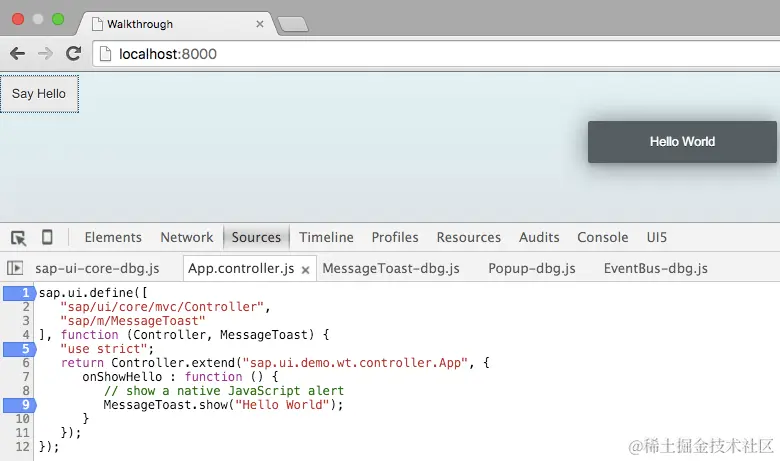The image size is (780, 461).
Task: Close the Walkthrough browser tab
Action: [260, 24]
